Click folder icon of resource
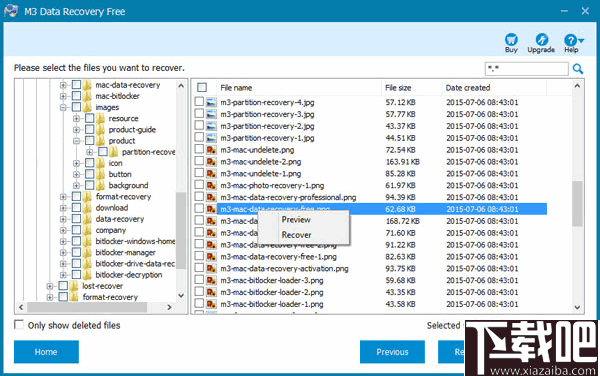 (101, 118)
